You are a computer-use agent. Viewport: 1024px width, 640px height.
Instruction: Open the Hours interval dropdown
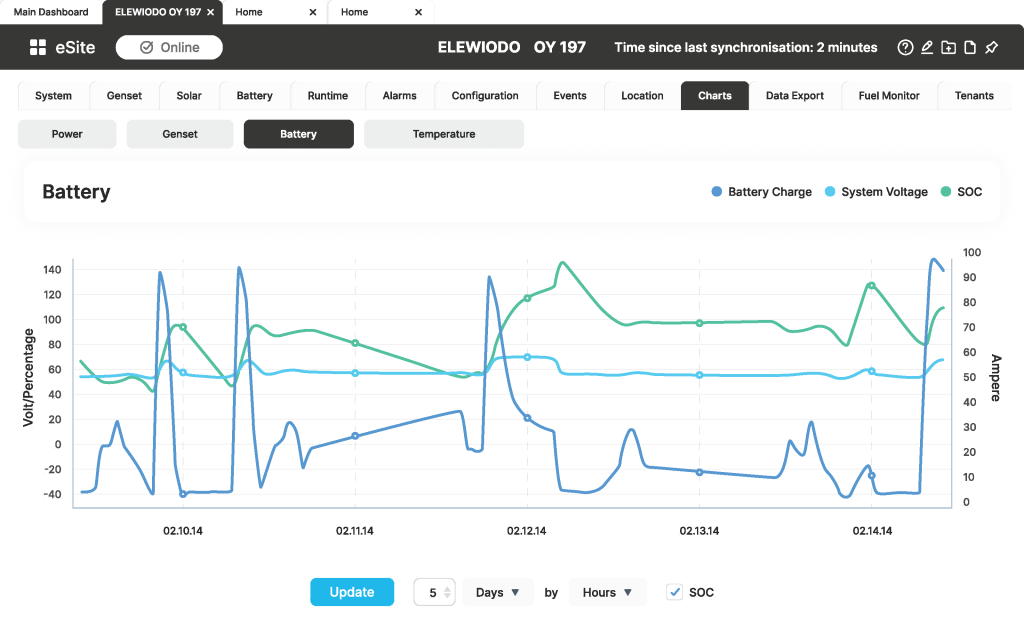point(607,592)
